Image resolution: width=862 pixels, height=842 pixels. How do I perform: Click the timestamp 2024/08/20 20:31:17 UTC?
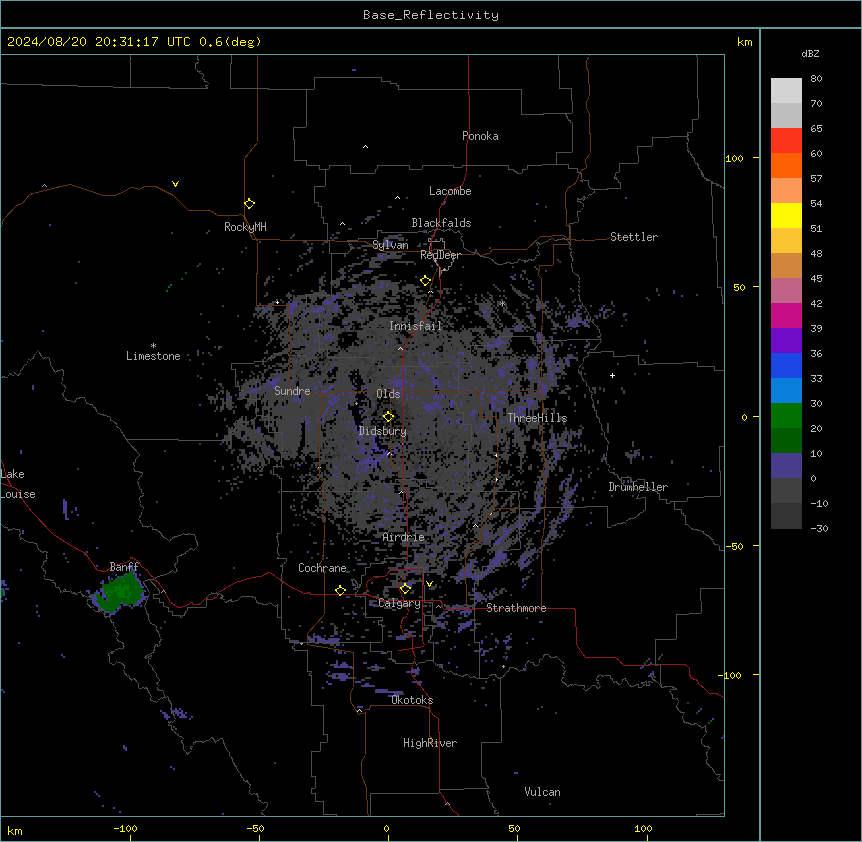98,42
